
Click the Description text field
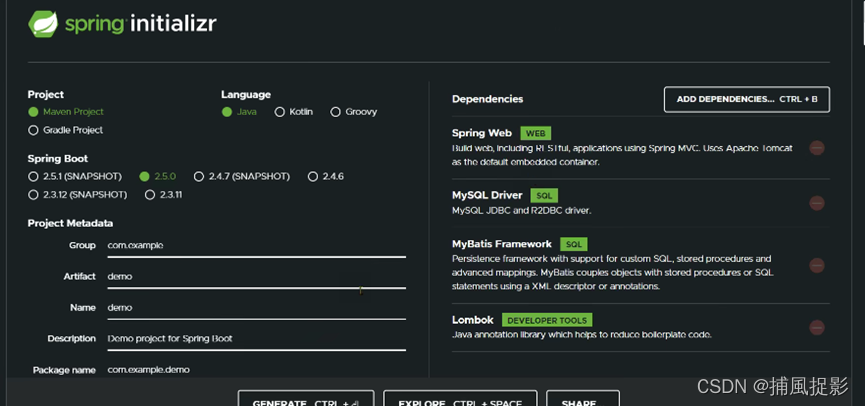(x=255, y=339)
